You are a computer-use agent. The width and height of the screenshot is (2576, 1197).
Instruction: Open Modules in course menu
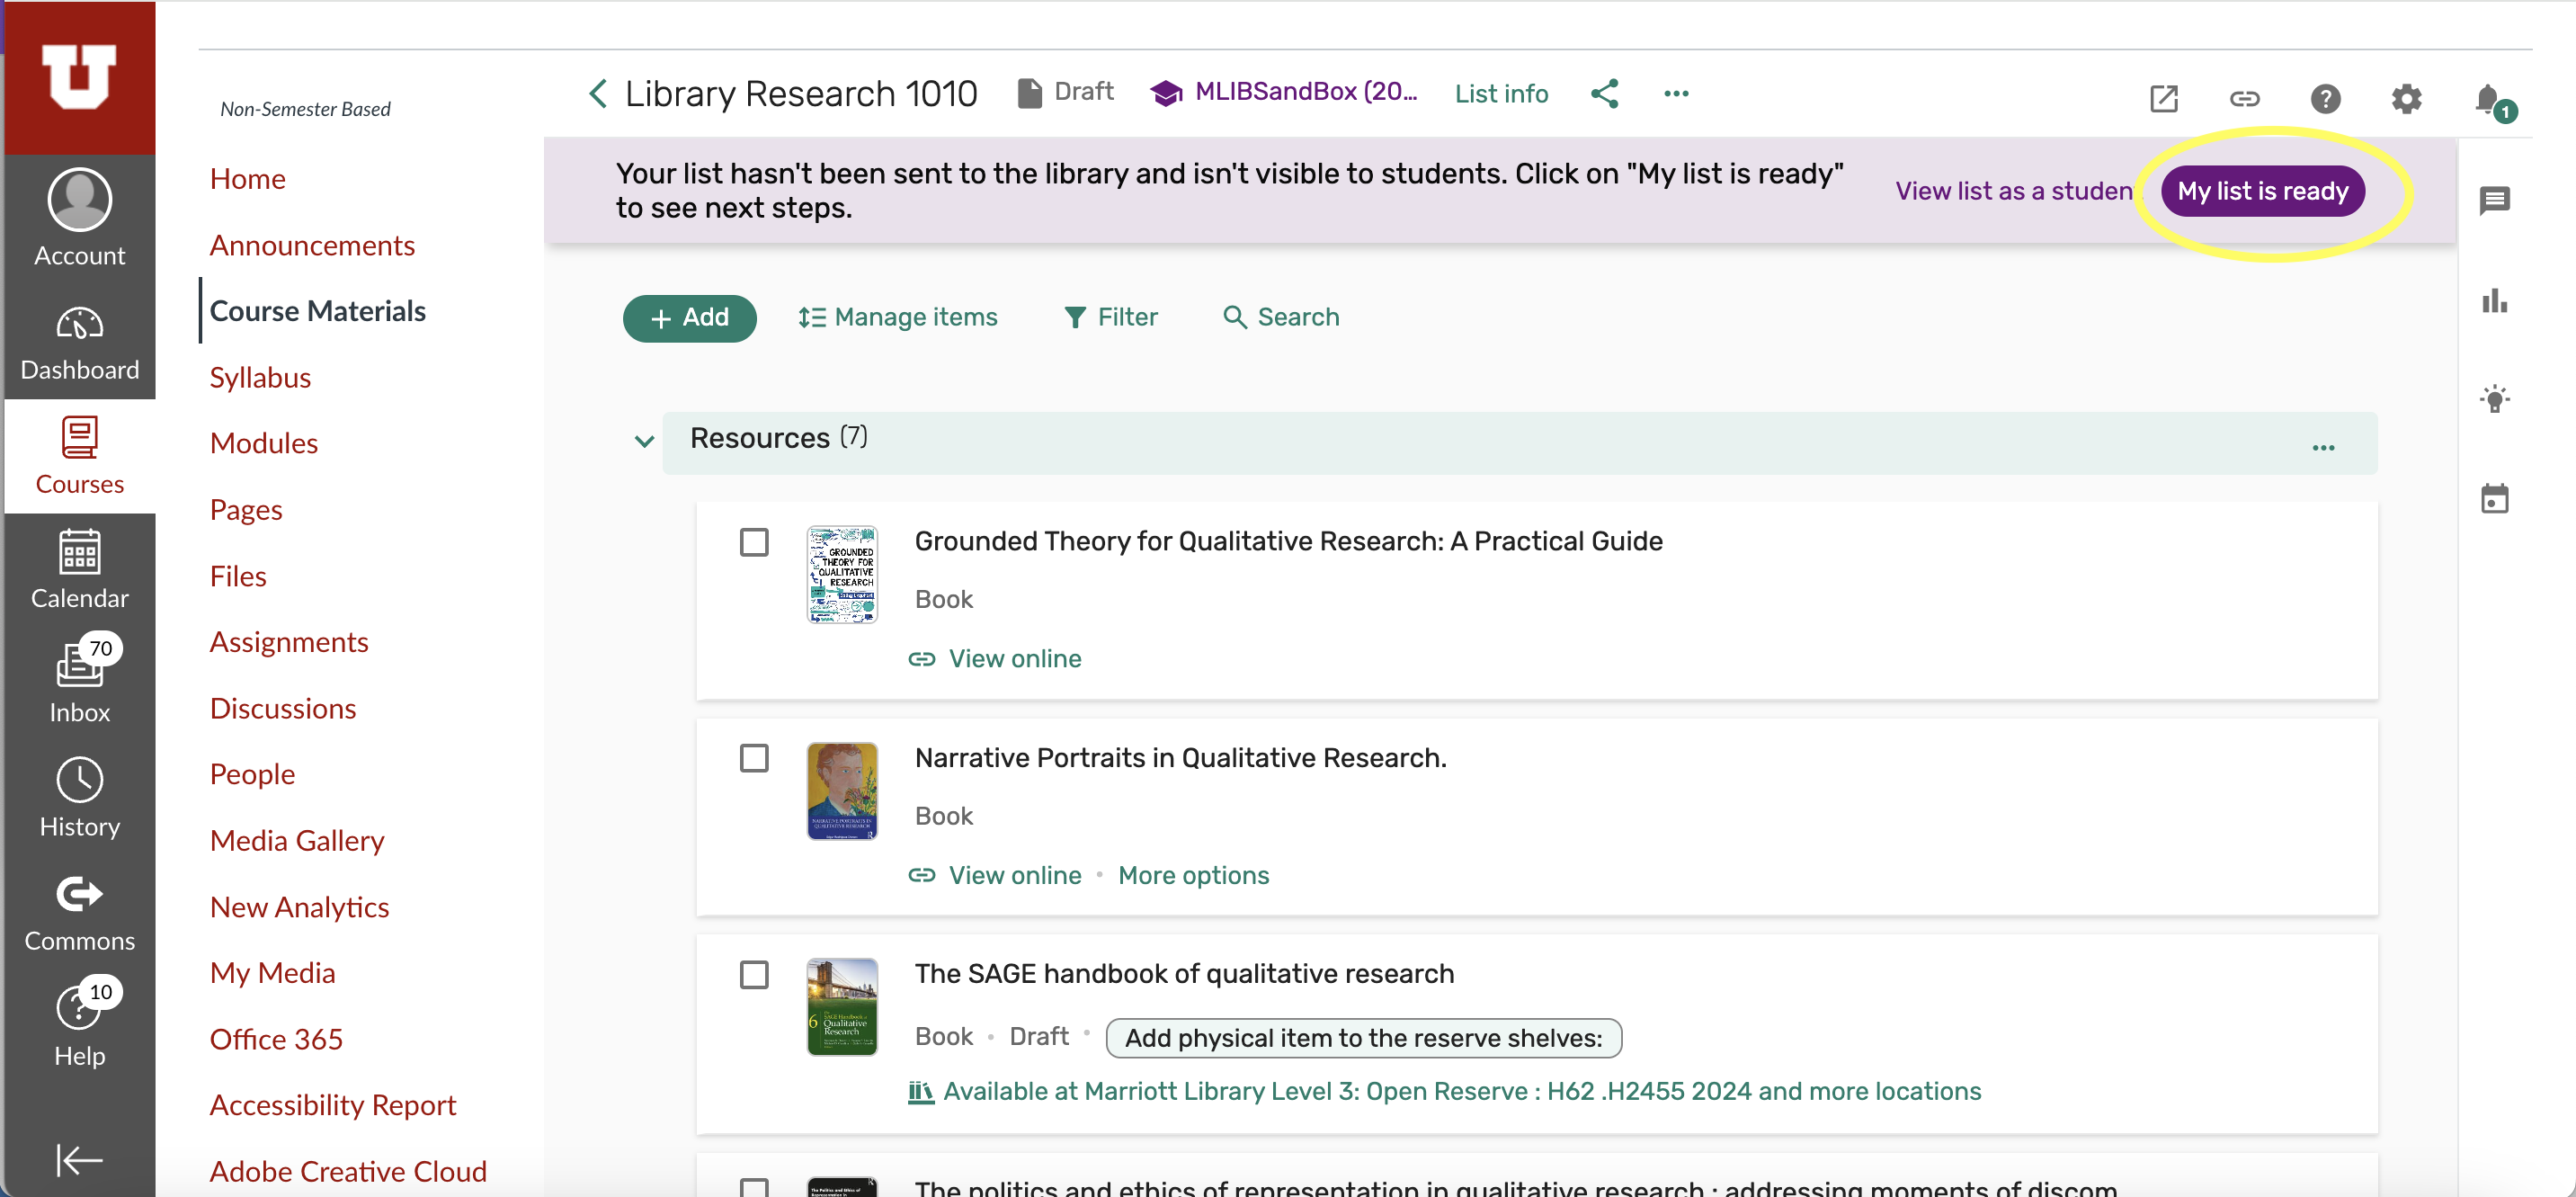coord(263,444)
